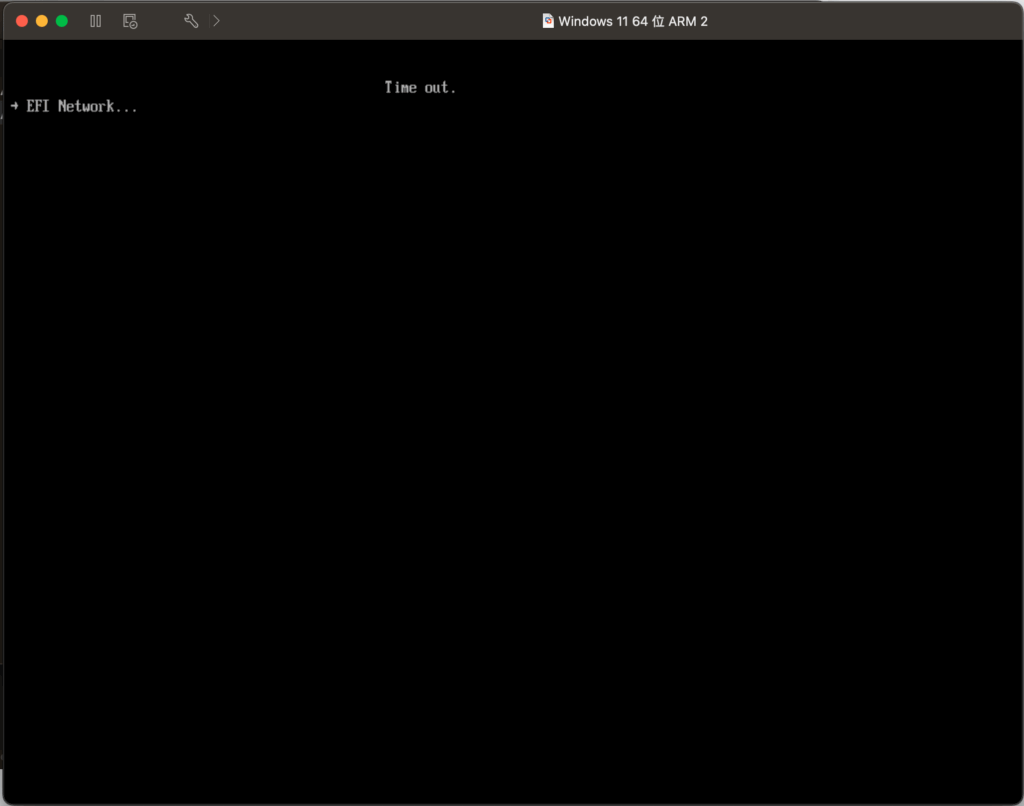Image resolution: width=1024 pixels, height=806 pixels.
Task: Click empty title bar left of VM name
Action: [380, 21]
